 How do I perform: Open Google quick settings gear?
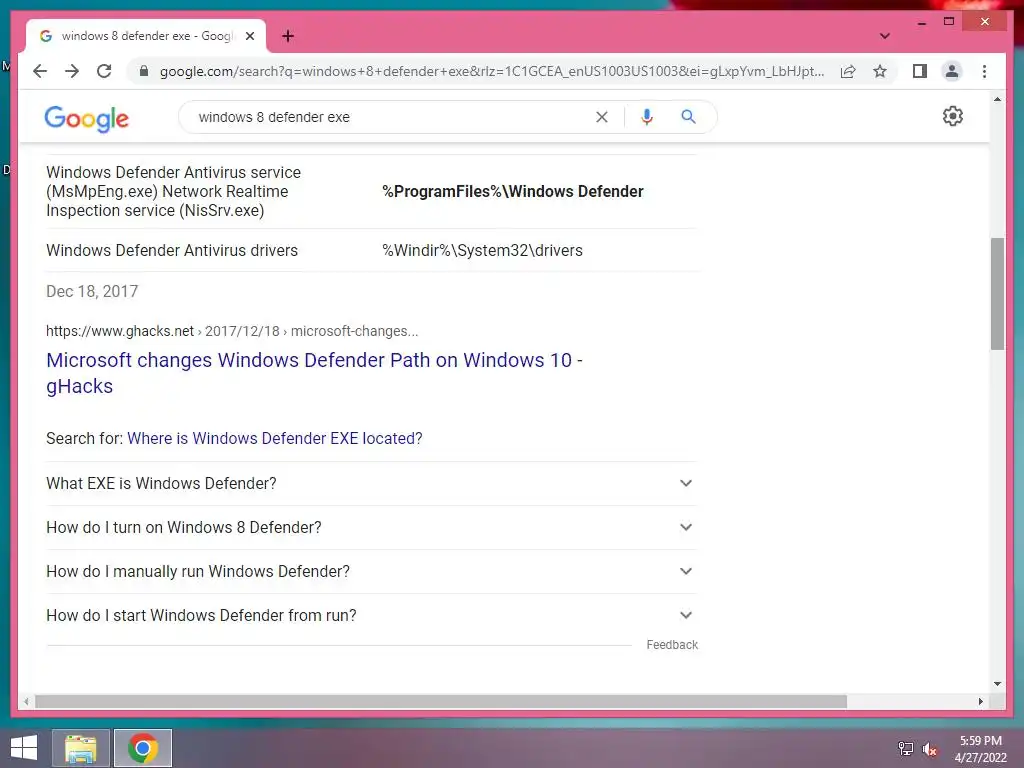[x=953, y=116]
